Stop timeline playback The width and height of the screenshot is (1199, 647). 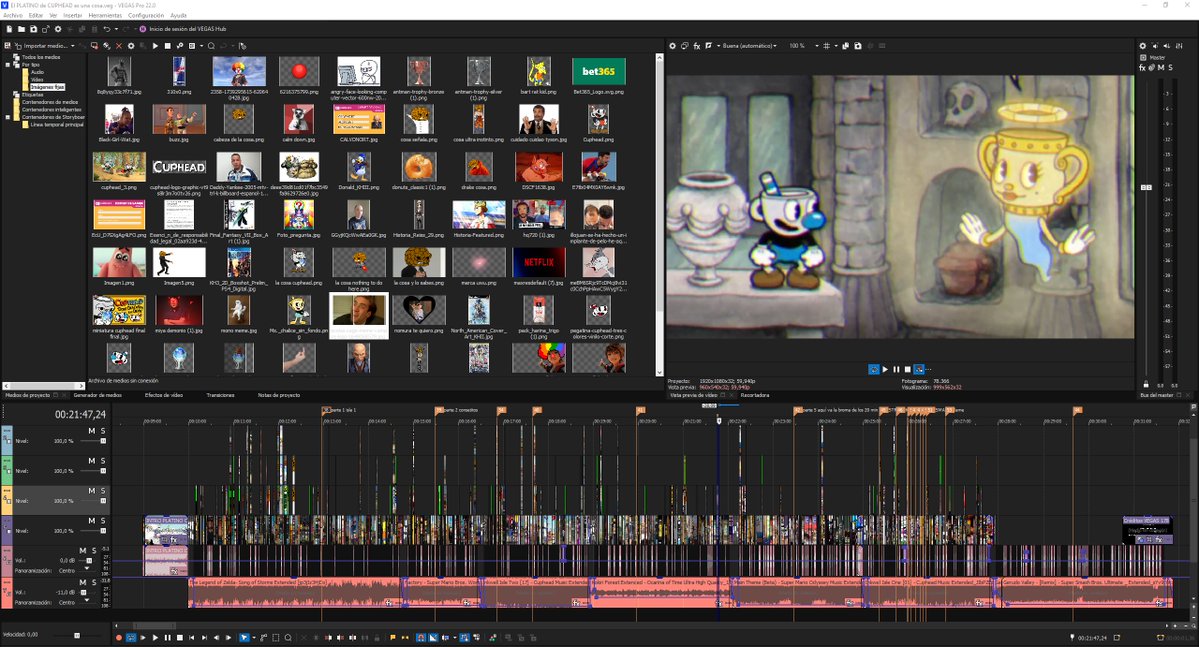click(x=180, y=637)
